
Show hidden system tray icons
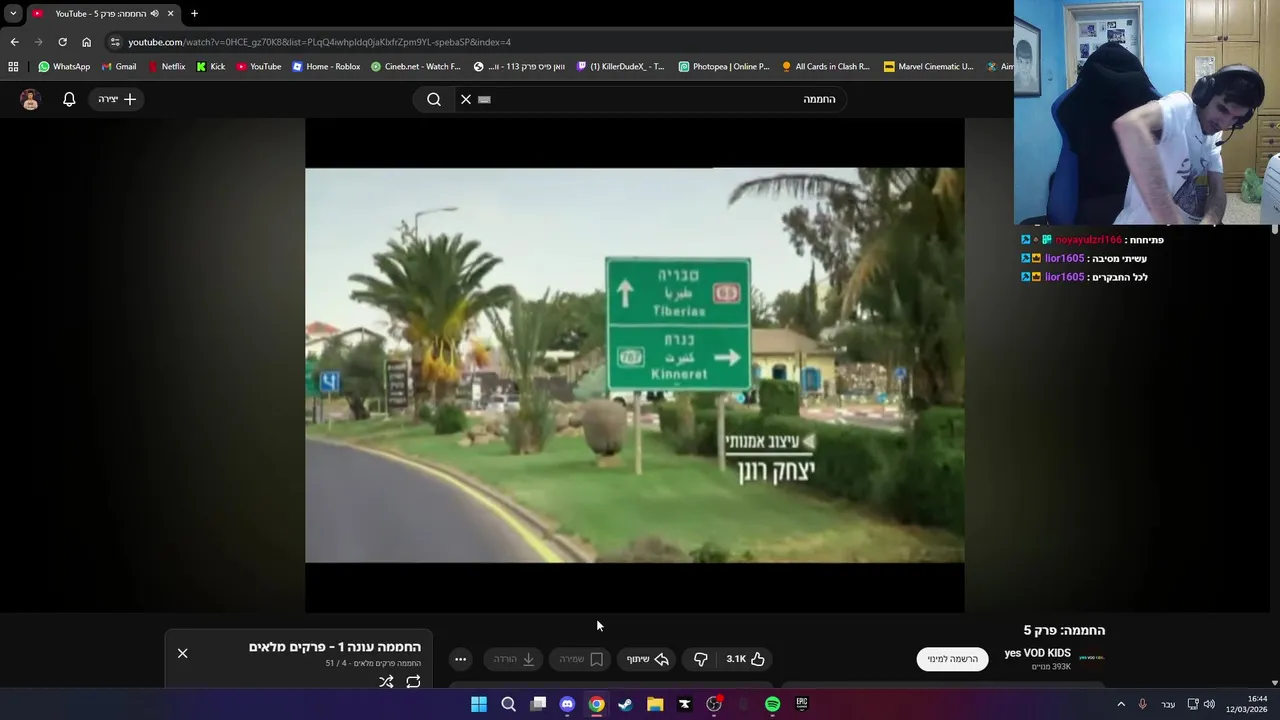[1121, 704]
